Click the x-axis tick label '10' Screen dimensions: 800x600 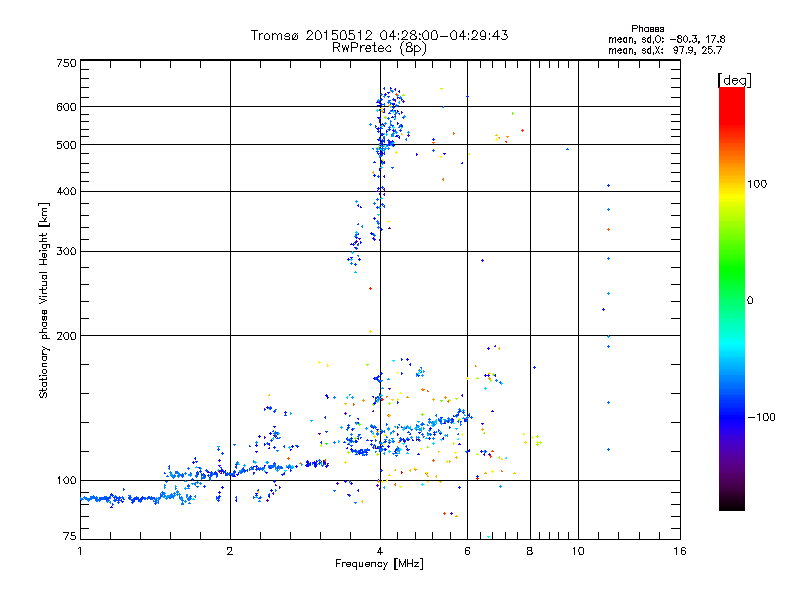tap(578, 551)
